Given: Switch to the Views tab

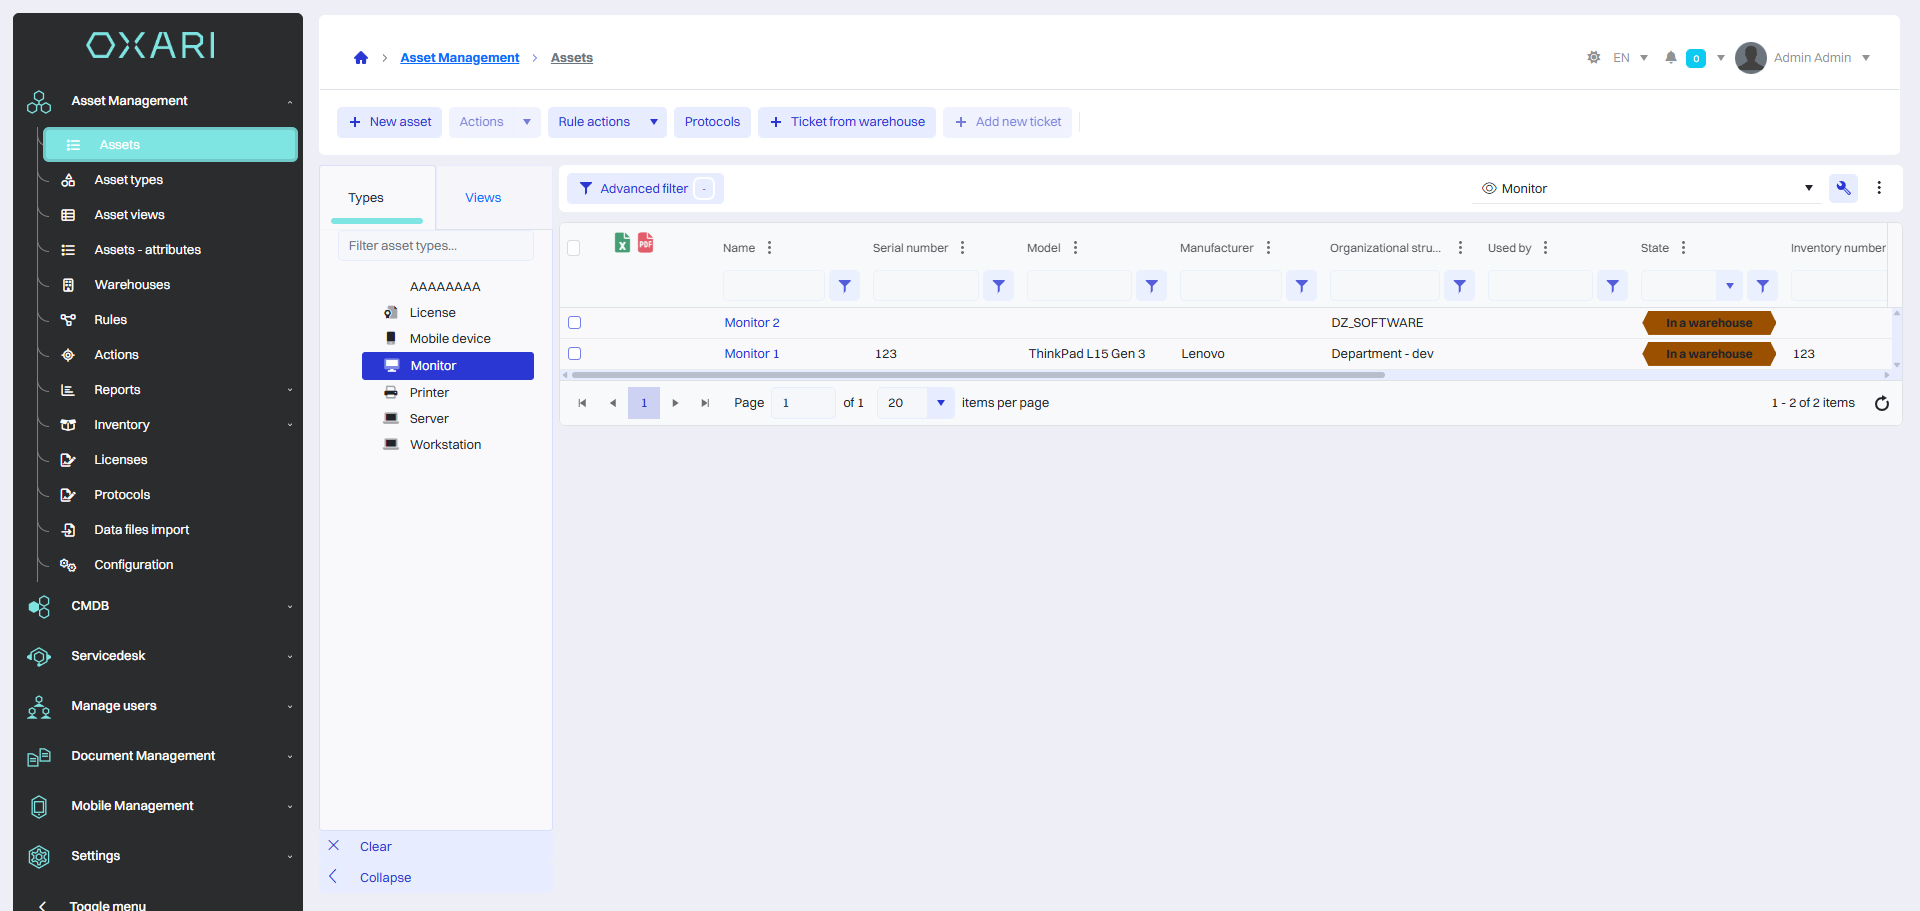Looking at the screenshot, I should tap(483, 198).
